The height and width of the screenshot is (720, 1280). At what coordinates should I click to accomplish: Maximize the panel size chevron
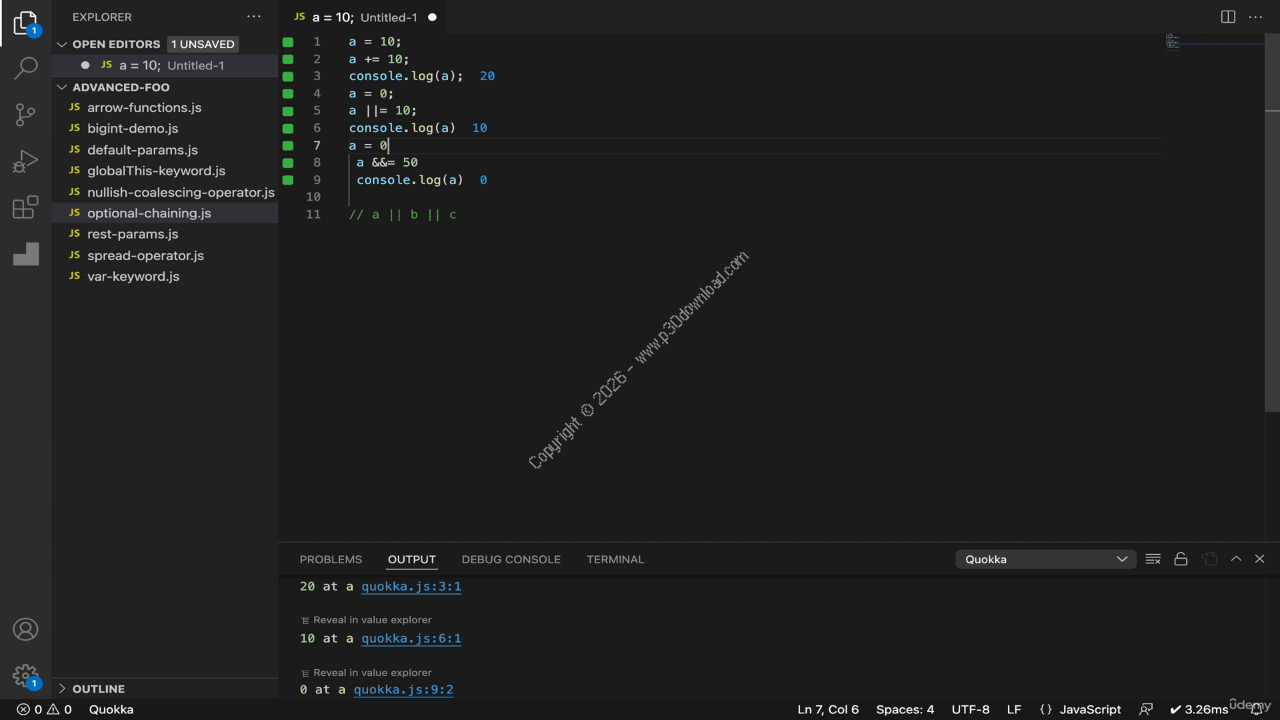click(1236, 559)
